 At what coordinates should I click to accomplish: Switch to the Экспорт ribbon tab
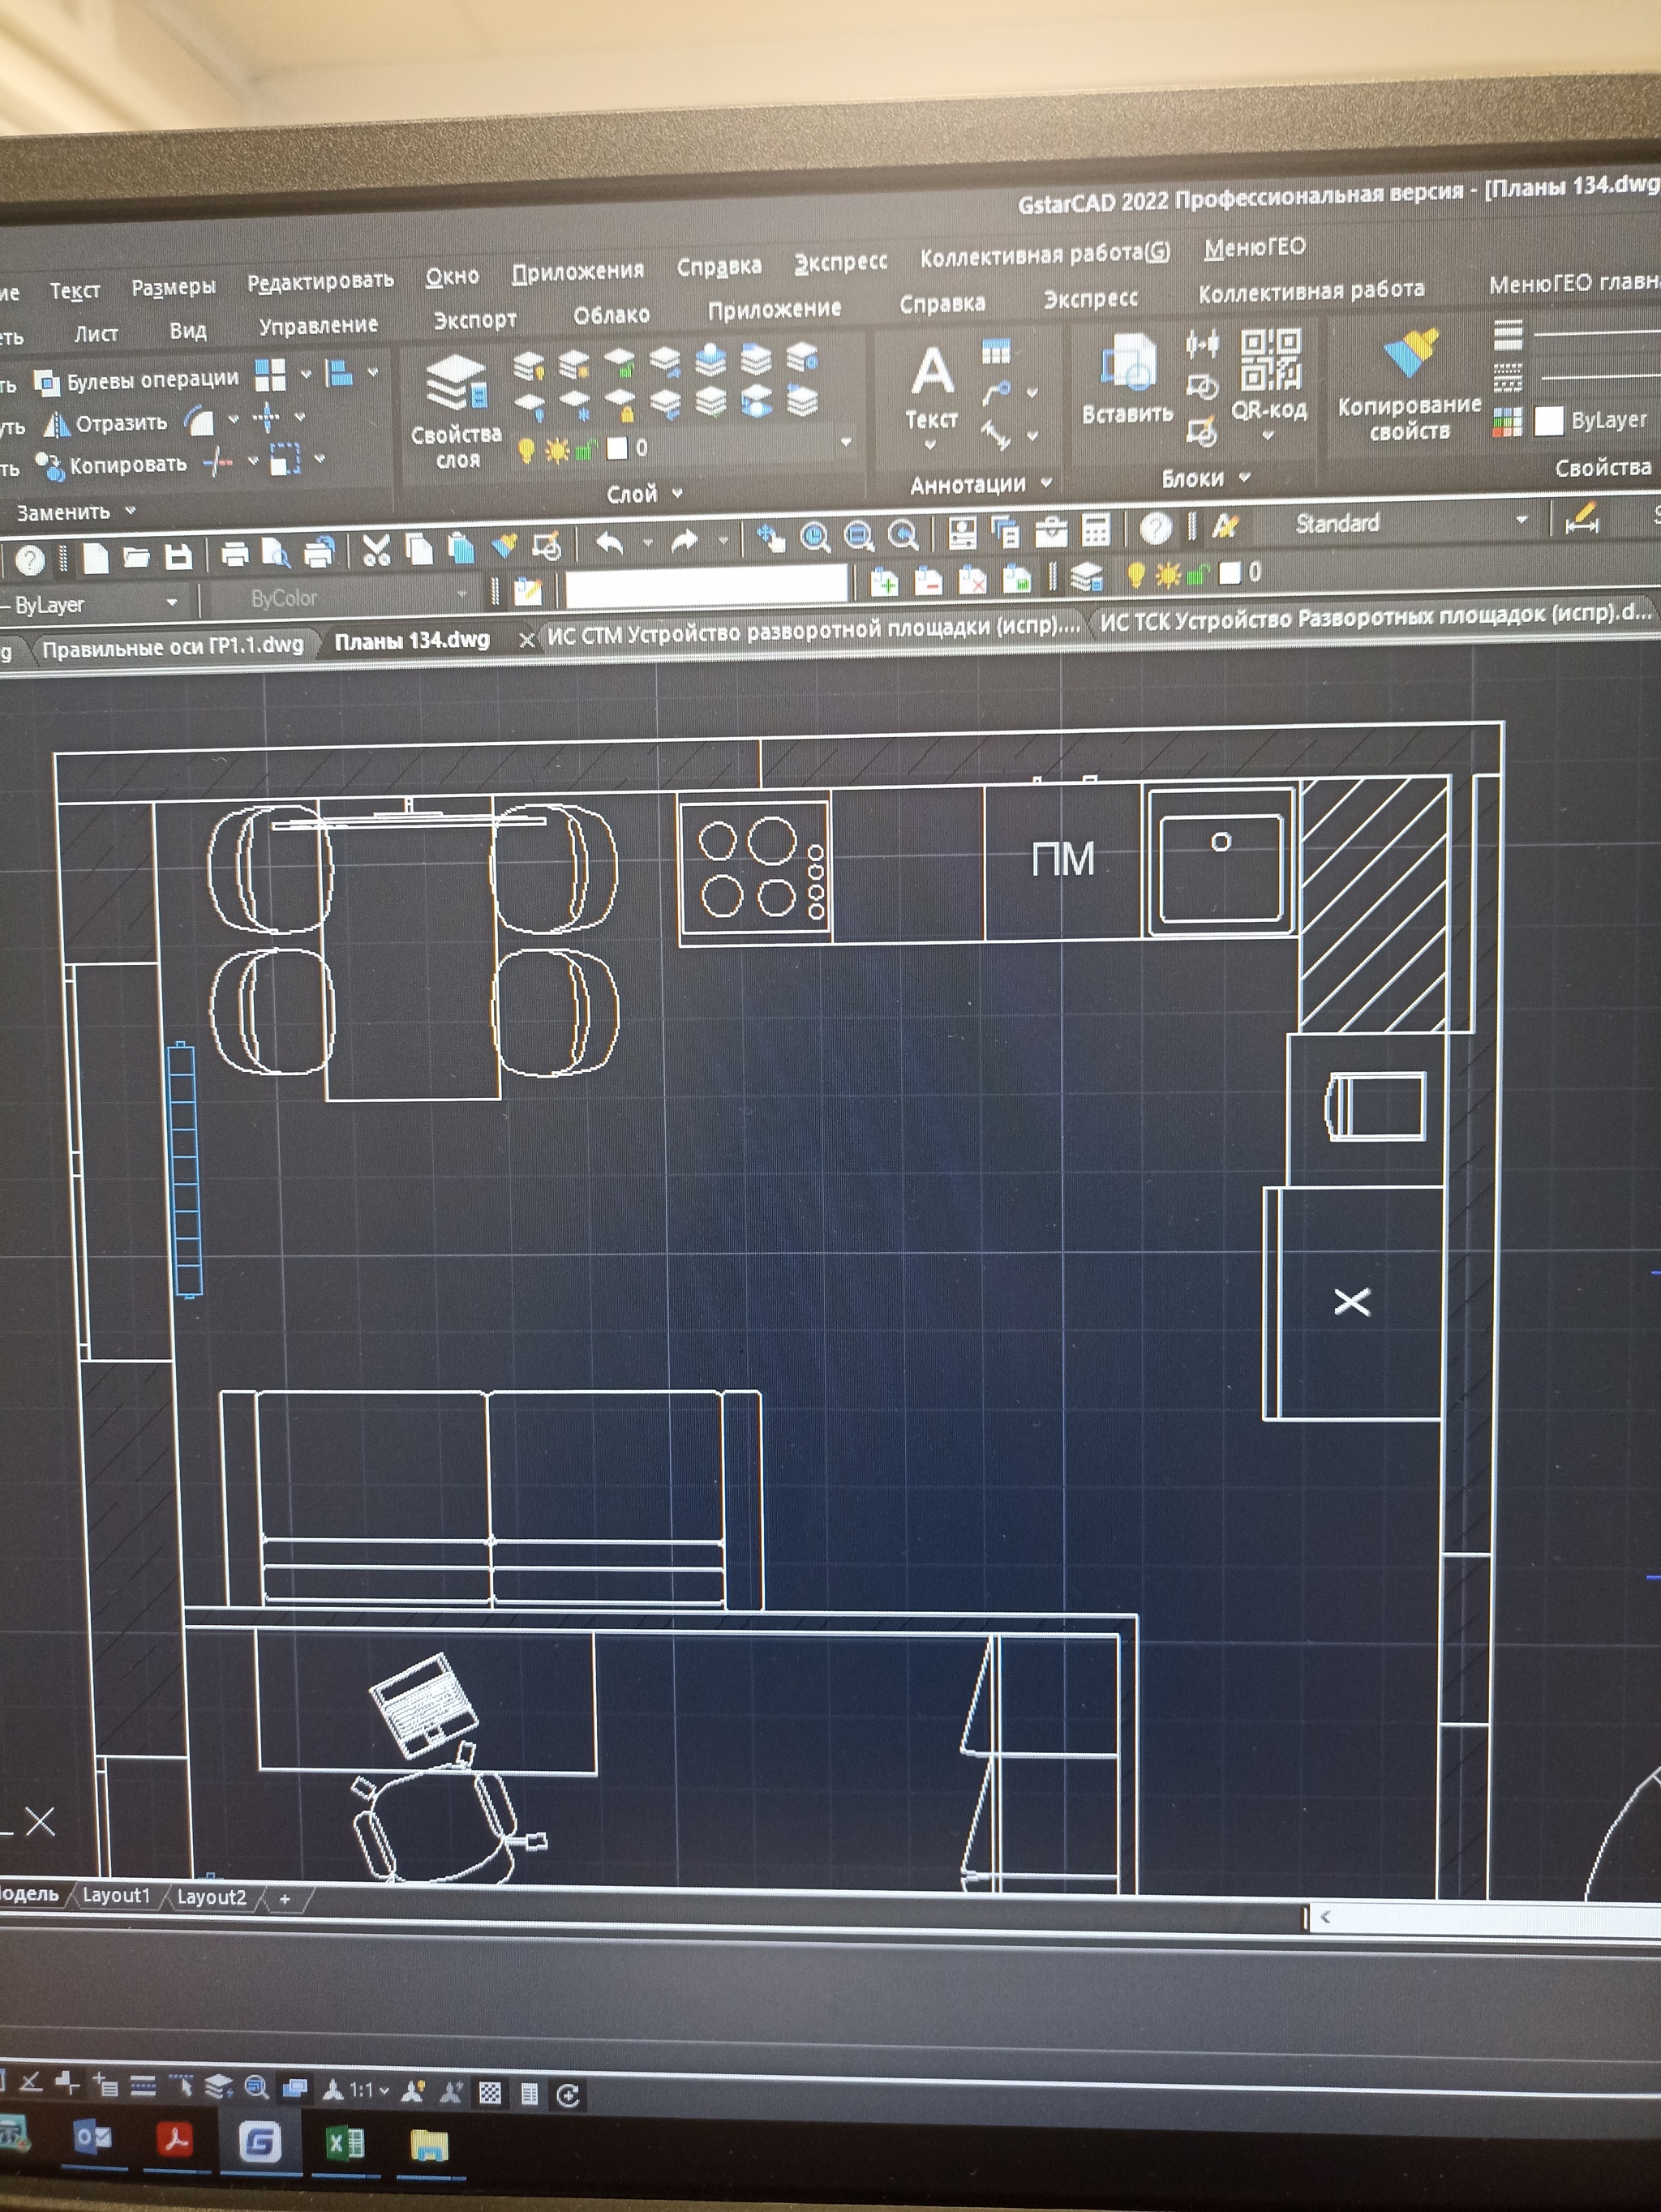[x=475, y=320]
